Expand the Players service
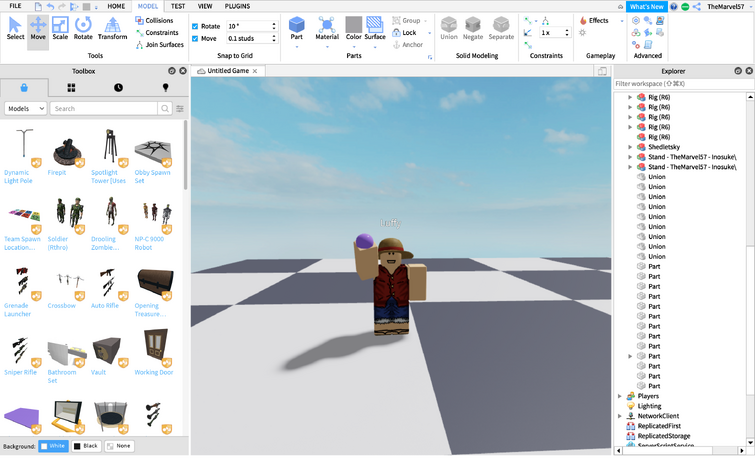Image resolution: width=755 pixels, height=472 pixels. (x=620, y=396)
